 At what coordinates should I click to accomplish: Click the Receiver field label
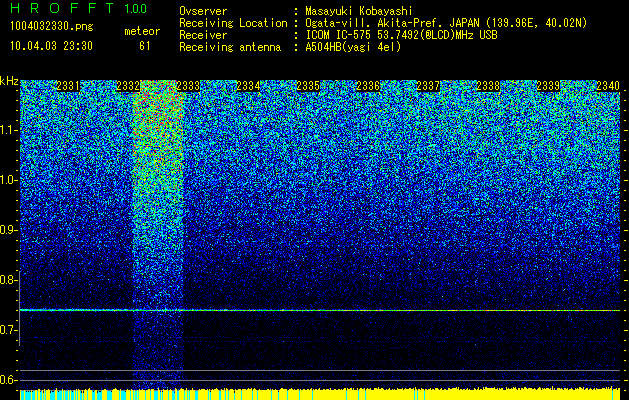click(x=203, y=35)
